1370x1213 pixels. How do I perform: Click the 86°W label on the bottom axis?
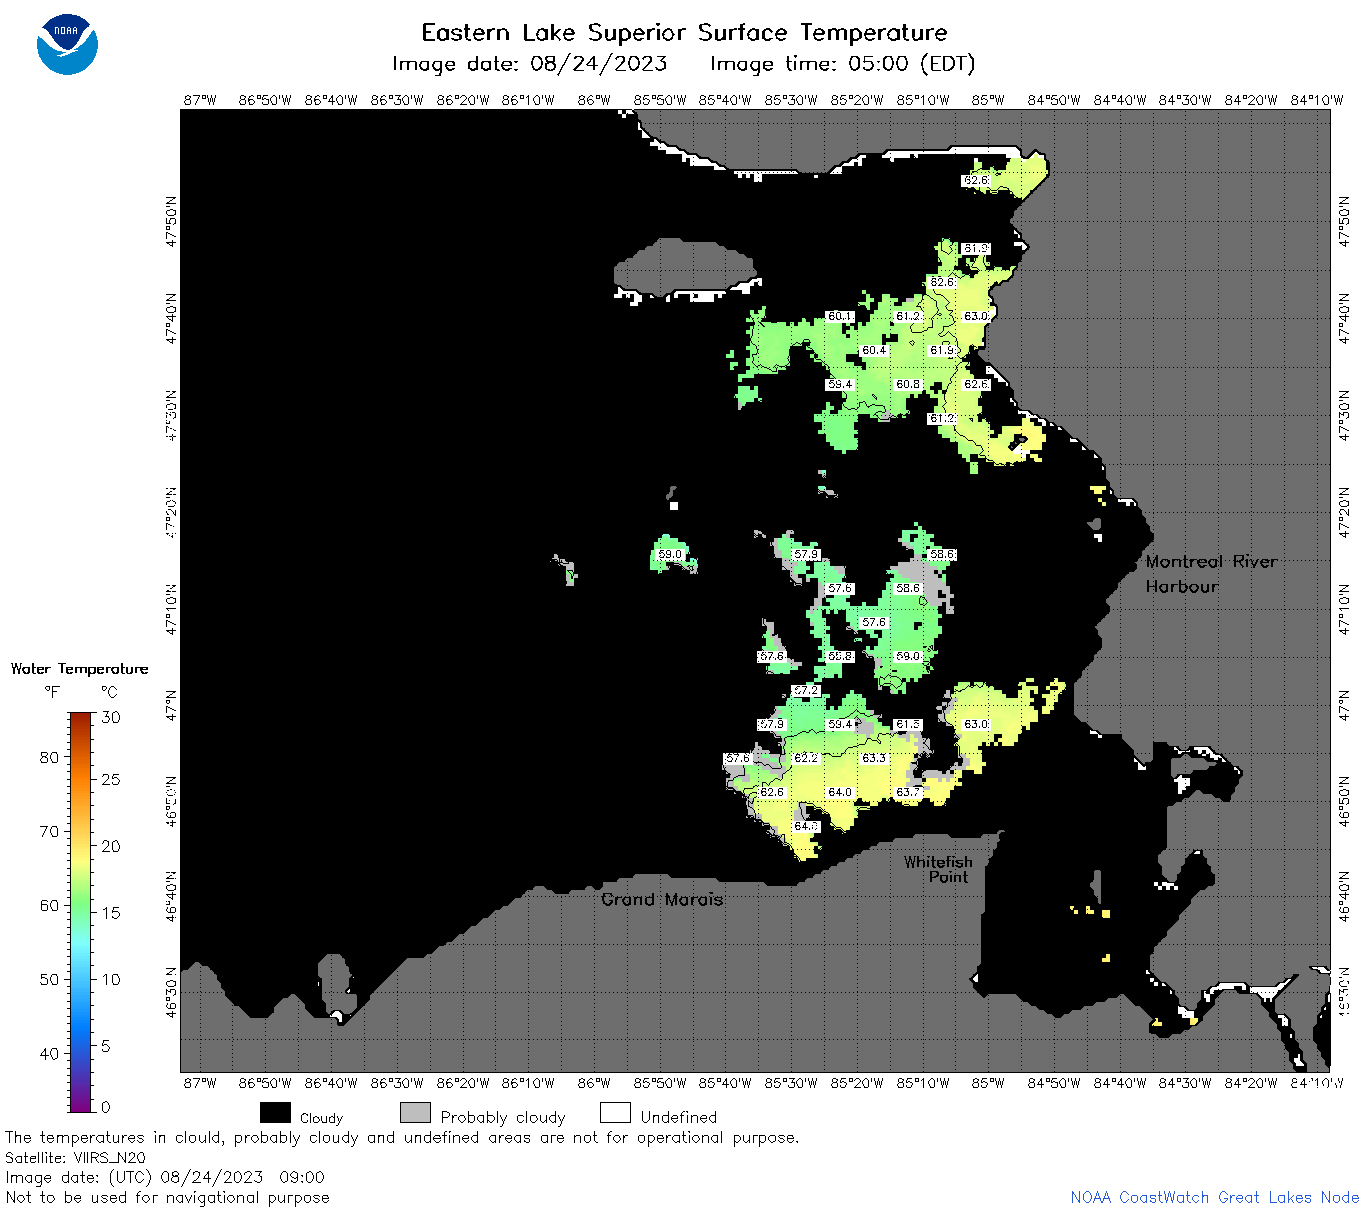pos(594,1083)
